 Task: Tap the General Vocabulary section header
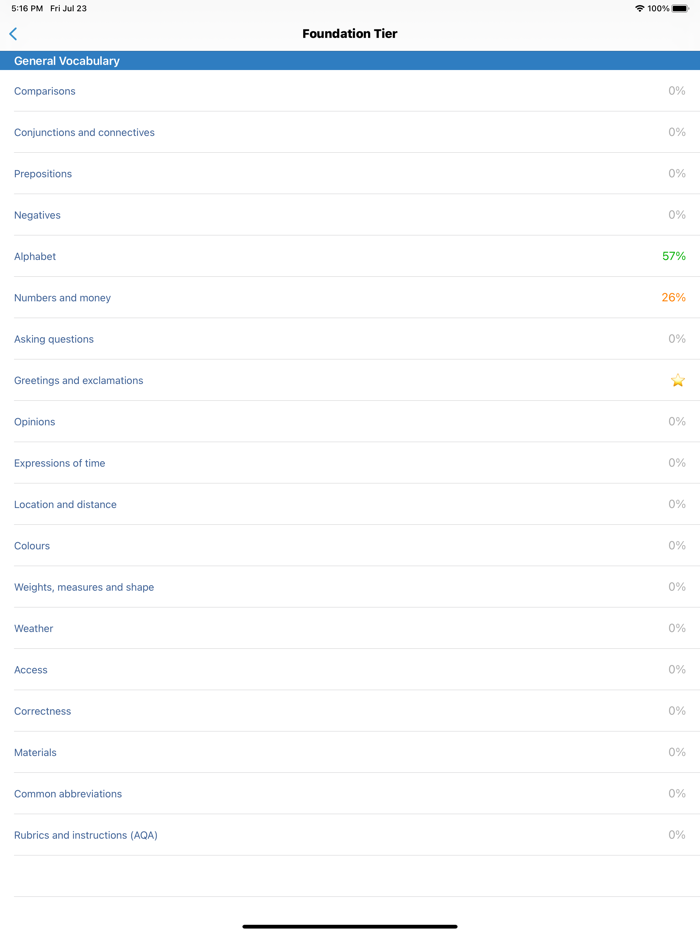click(66, 60)
